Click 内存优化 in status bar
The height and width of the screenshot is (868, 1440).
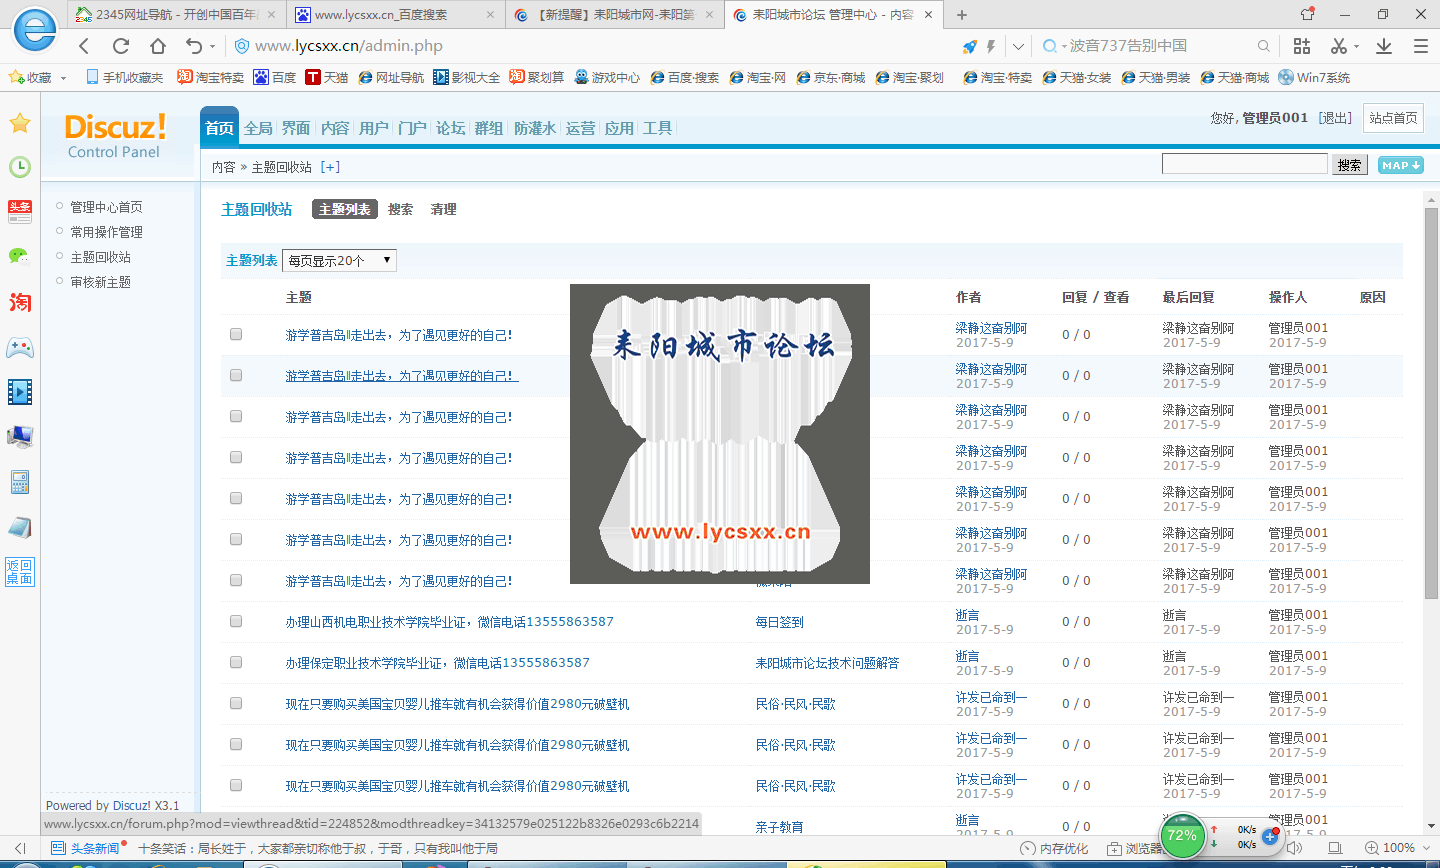(x=1054, y=848)
